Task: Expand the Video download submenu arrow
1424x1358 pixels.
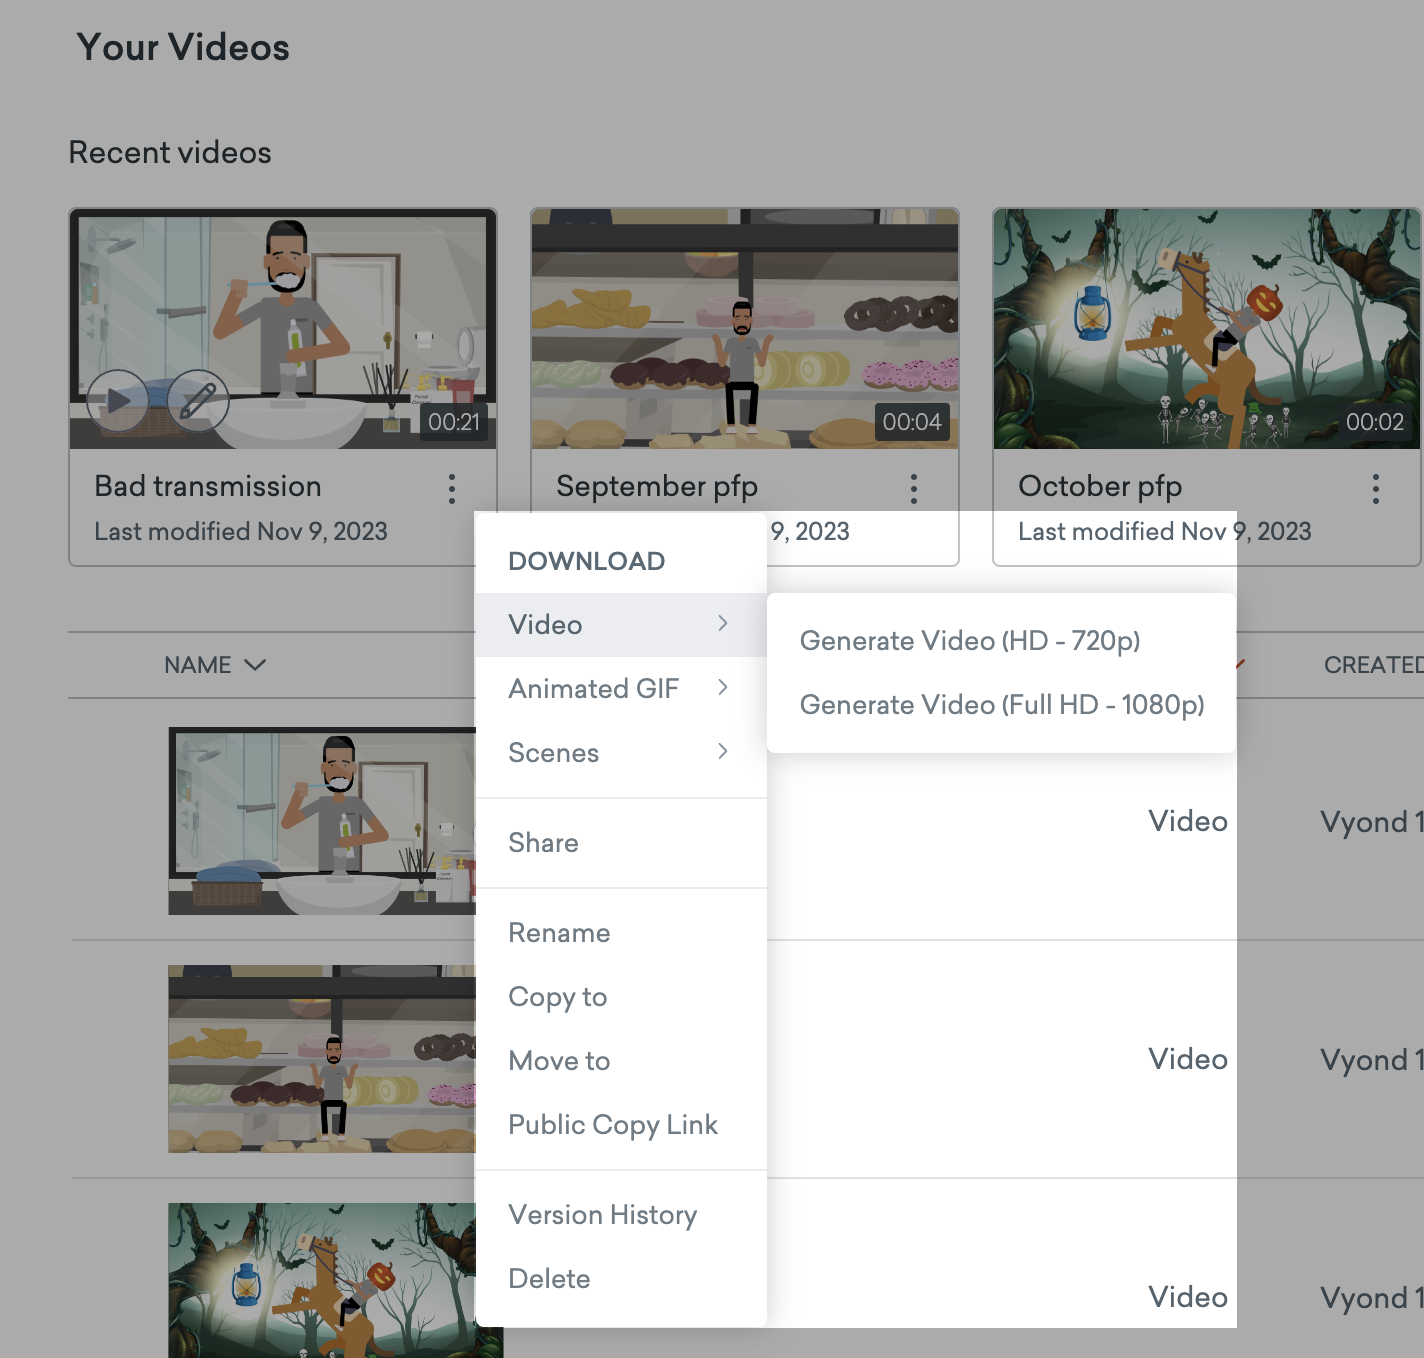Action: (723, 624)
